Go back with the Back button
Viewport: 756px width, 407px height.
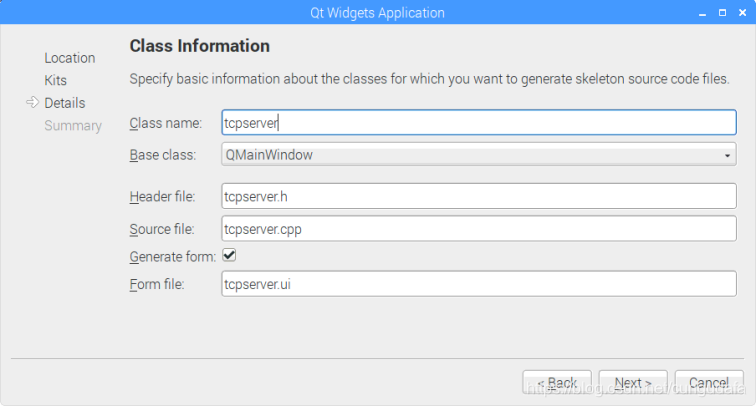557,383
